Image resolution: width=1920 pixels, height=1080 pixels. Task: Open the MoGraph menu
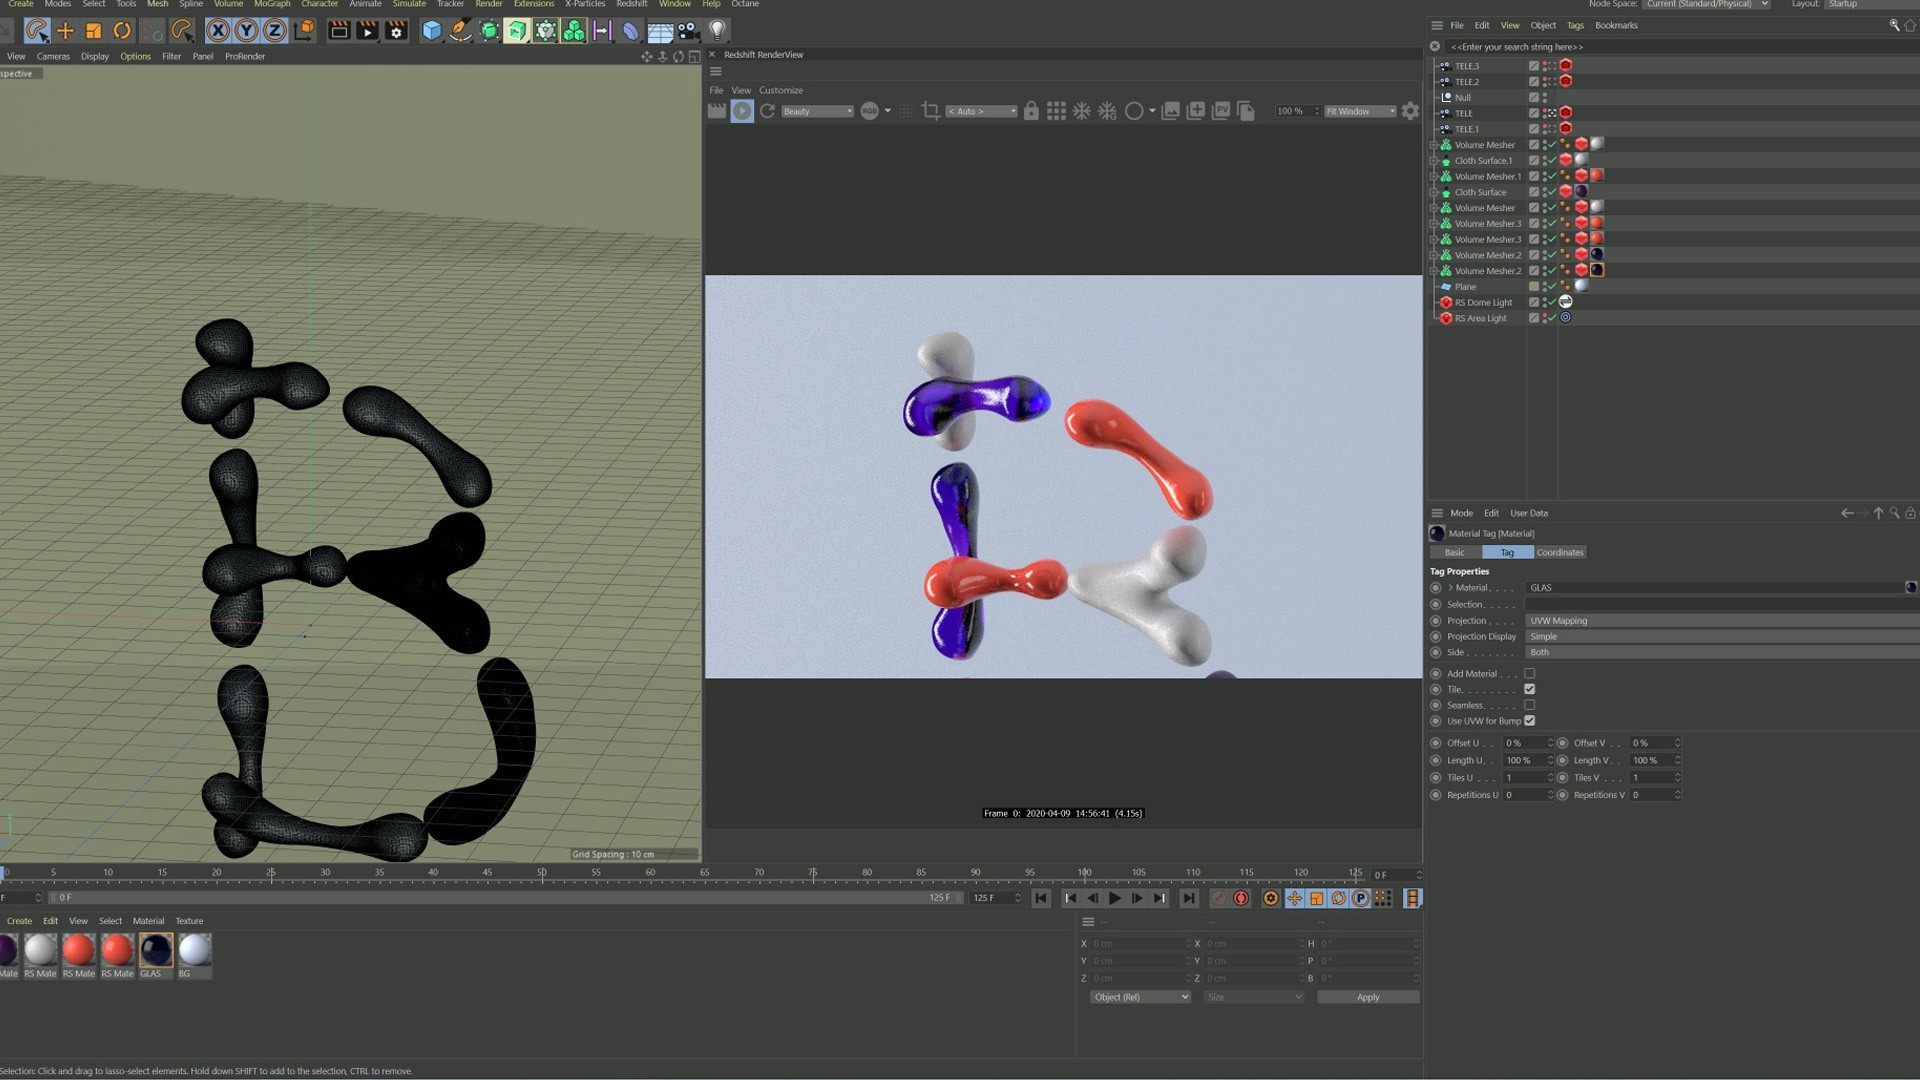click(272, 4)
